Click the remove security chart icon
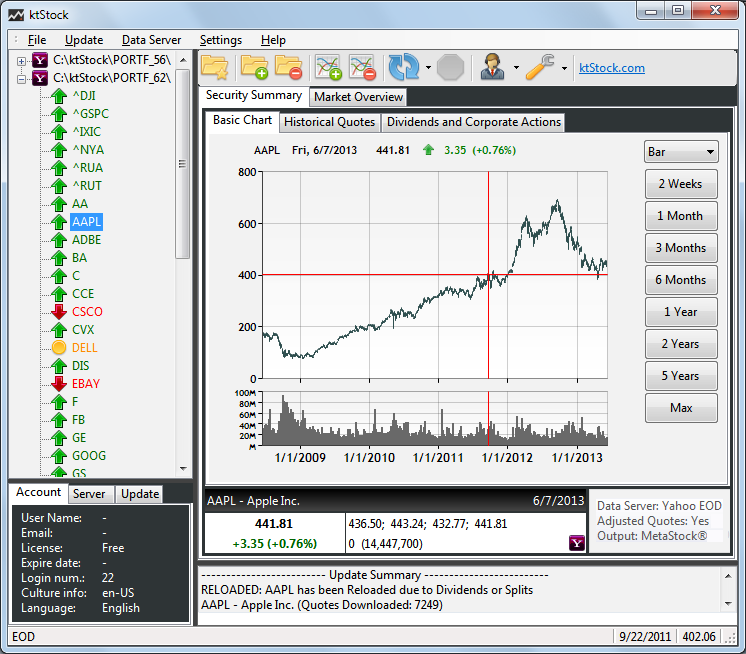This screenshot has width=746, height=654. [363, 67]
